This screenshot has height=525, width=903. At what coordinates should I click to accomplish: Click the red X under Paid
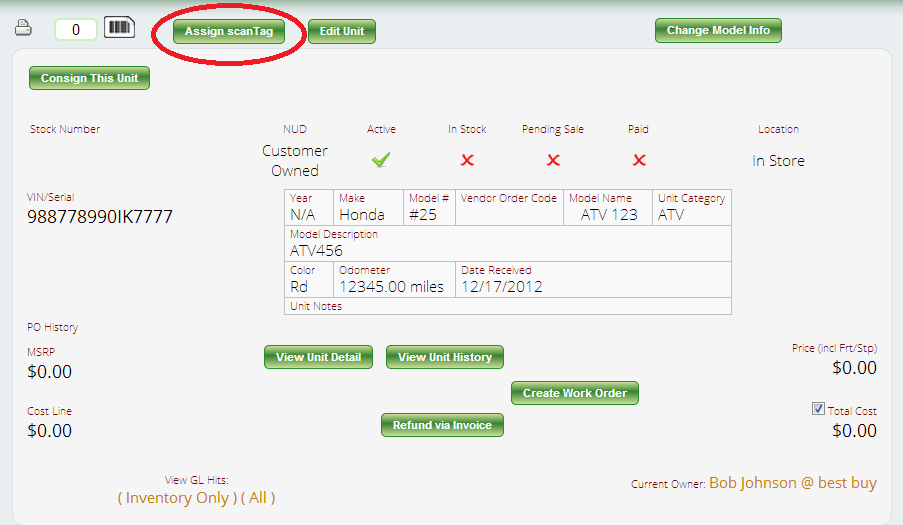[639, 160]
